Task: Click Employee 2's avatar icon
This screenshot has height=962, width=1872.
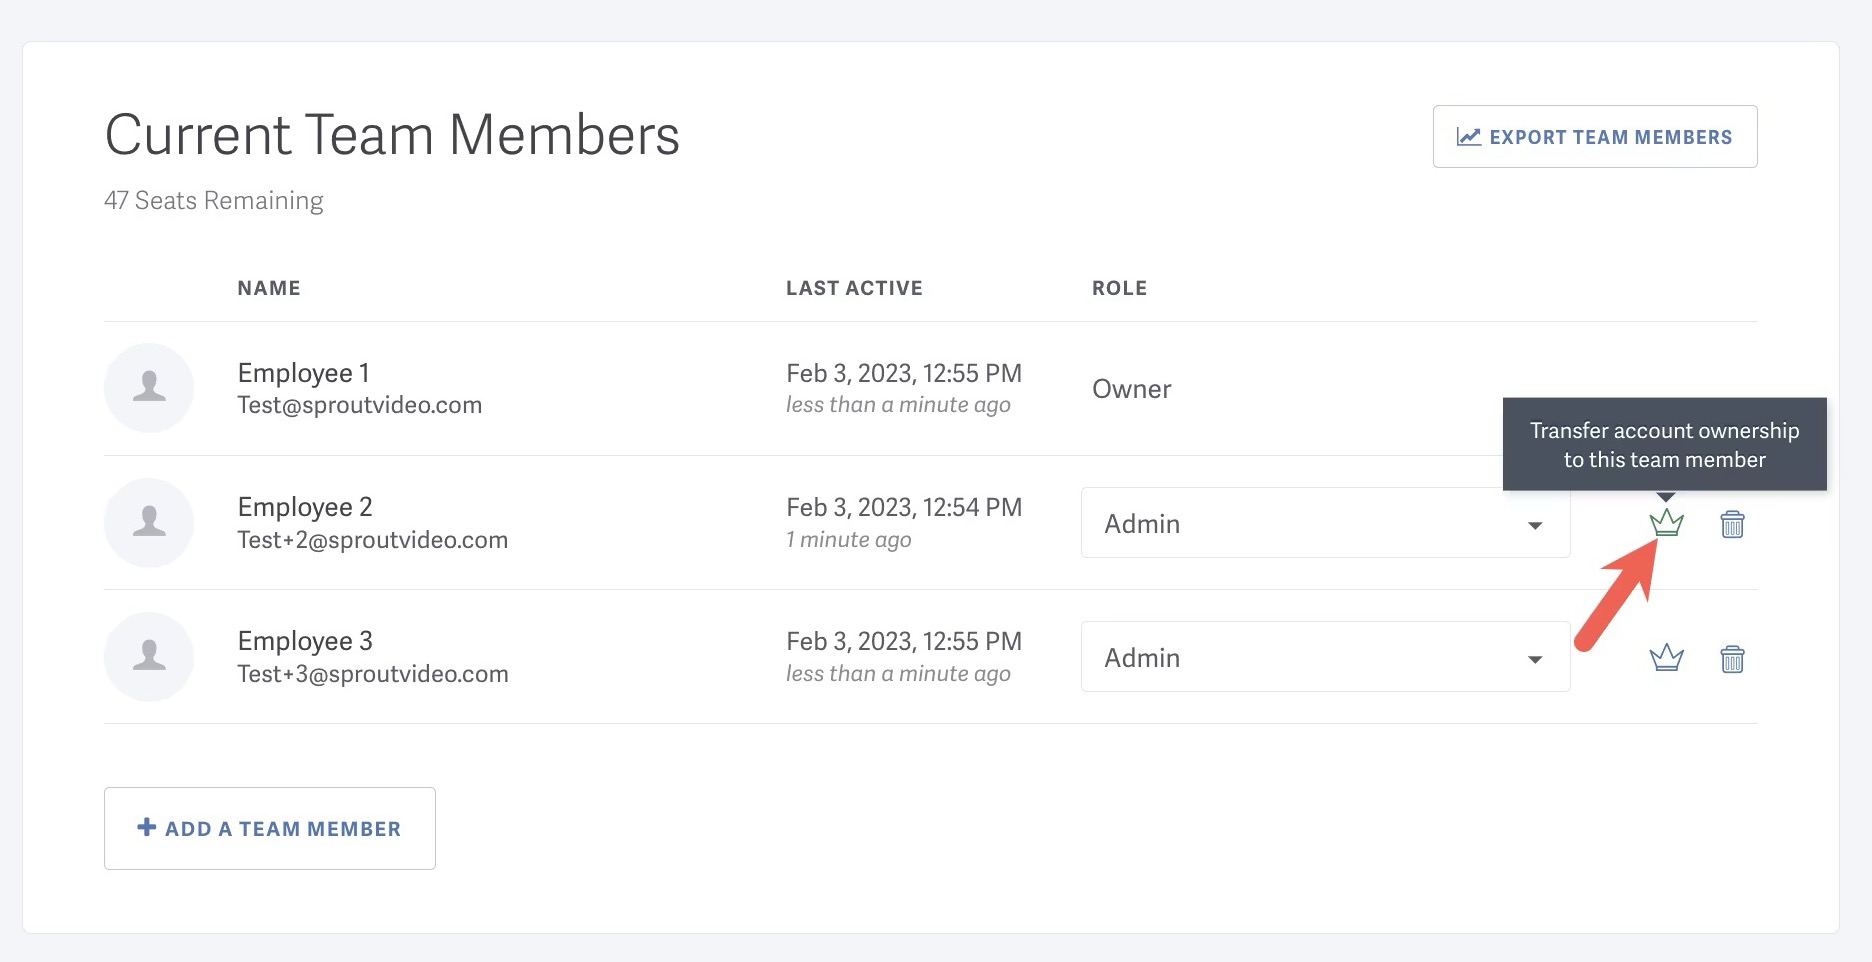Action: click(x=149, y=522)
